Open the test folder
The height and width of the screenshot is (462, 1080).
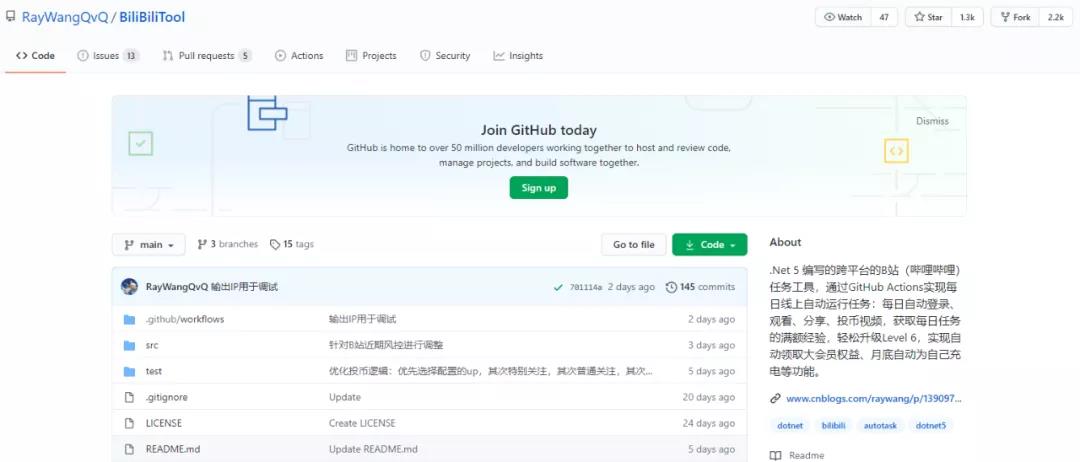coord(154,372)
